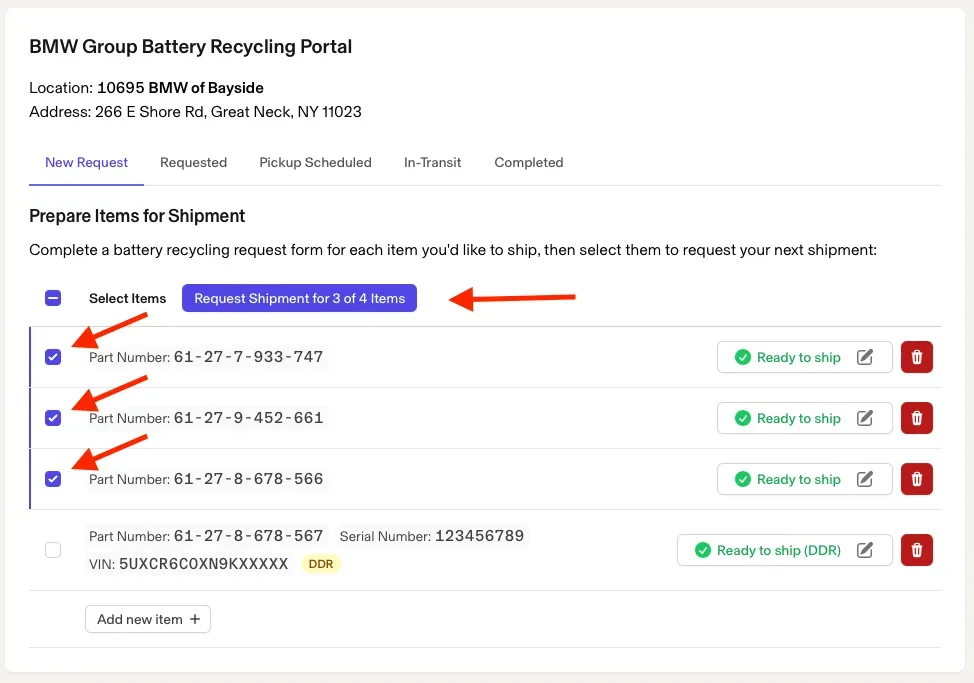Click serial number 123456789
This screenshot has height=683, width=974.
(x=480, y=536)
